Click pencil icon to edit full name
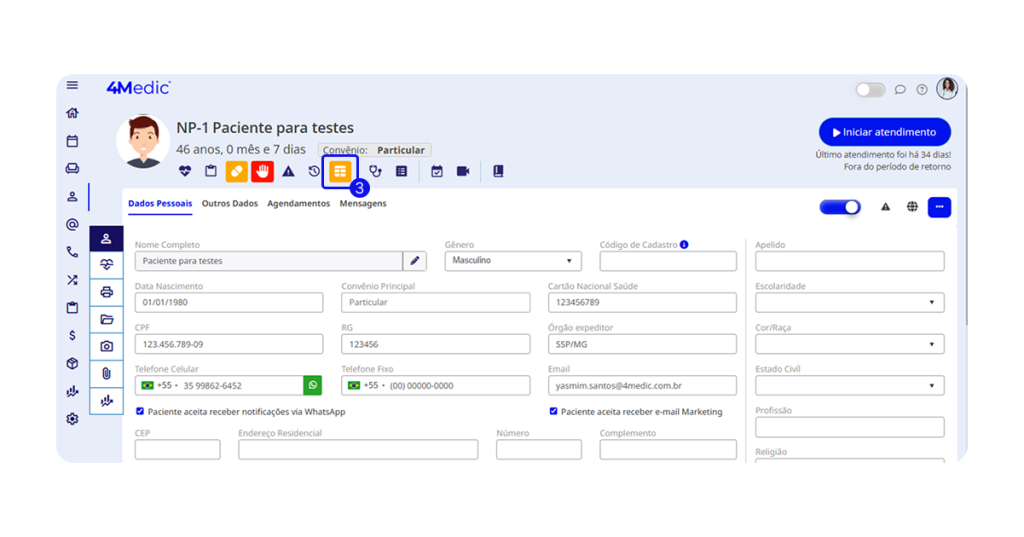 pos(415,261)
